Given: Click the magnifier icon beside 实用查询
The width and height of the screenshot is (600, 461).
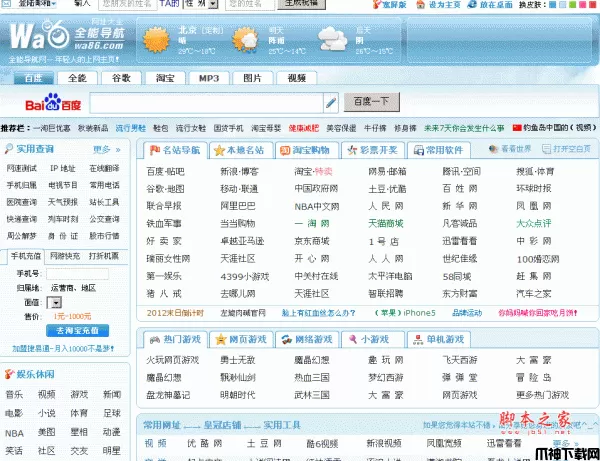Looking at the screenshot, I should (9, 149).
